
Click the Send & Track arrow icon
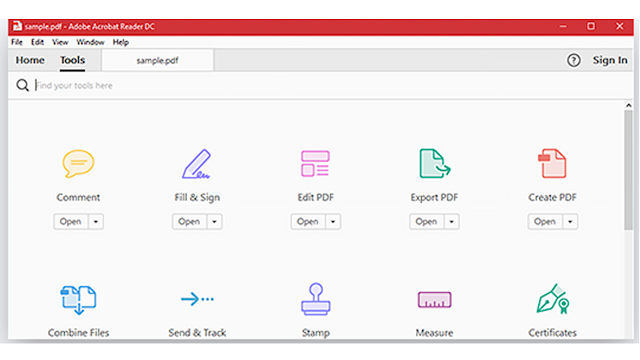point(197,299)
